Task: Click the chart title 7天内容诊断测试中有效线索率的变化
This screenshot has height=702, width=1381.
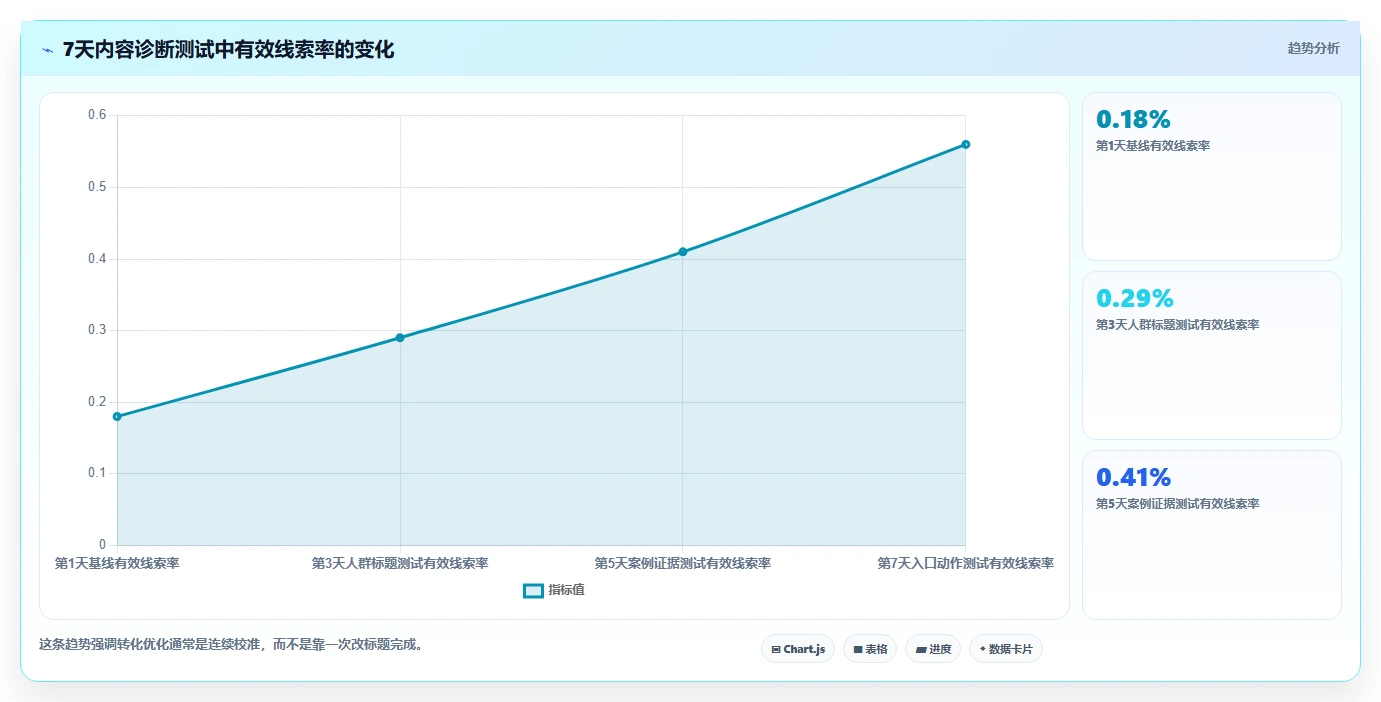Action: (228, 50)
